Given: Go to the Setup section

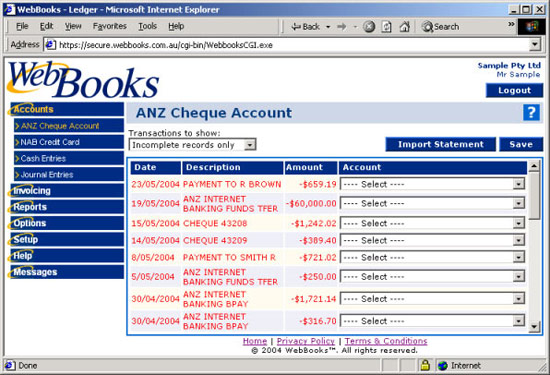Looking at the screenshot, I should tap(67, 240).
